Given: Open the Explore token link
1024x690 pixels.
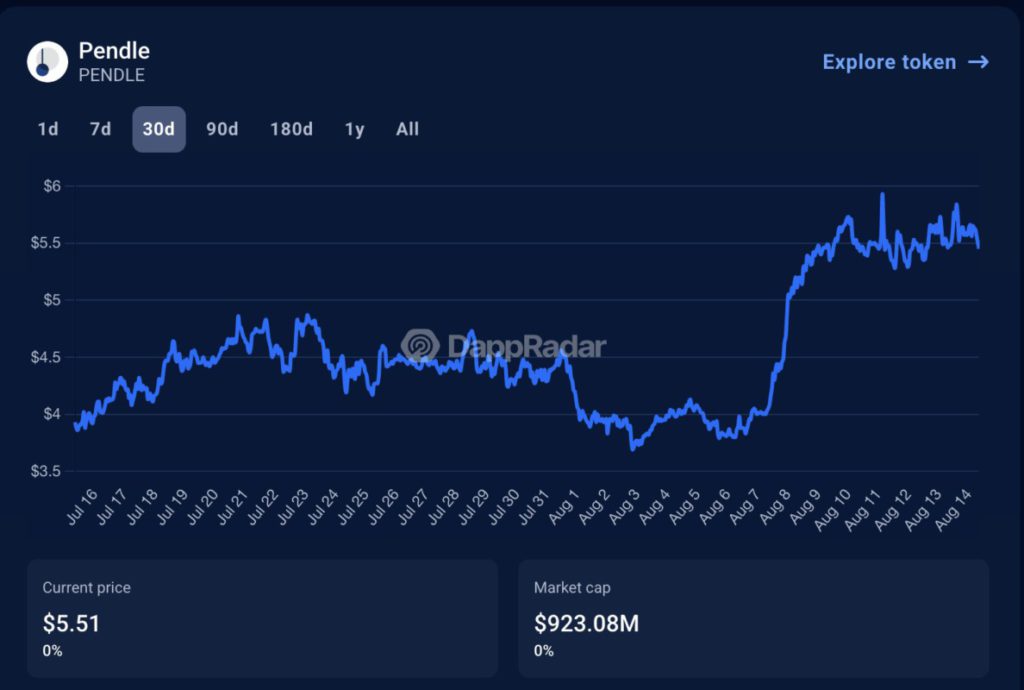Looking at the screenshot, I should (889, 62).
